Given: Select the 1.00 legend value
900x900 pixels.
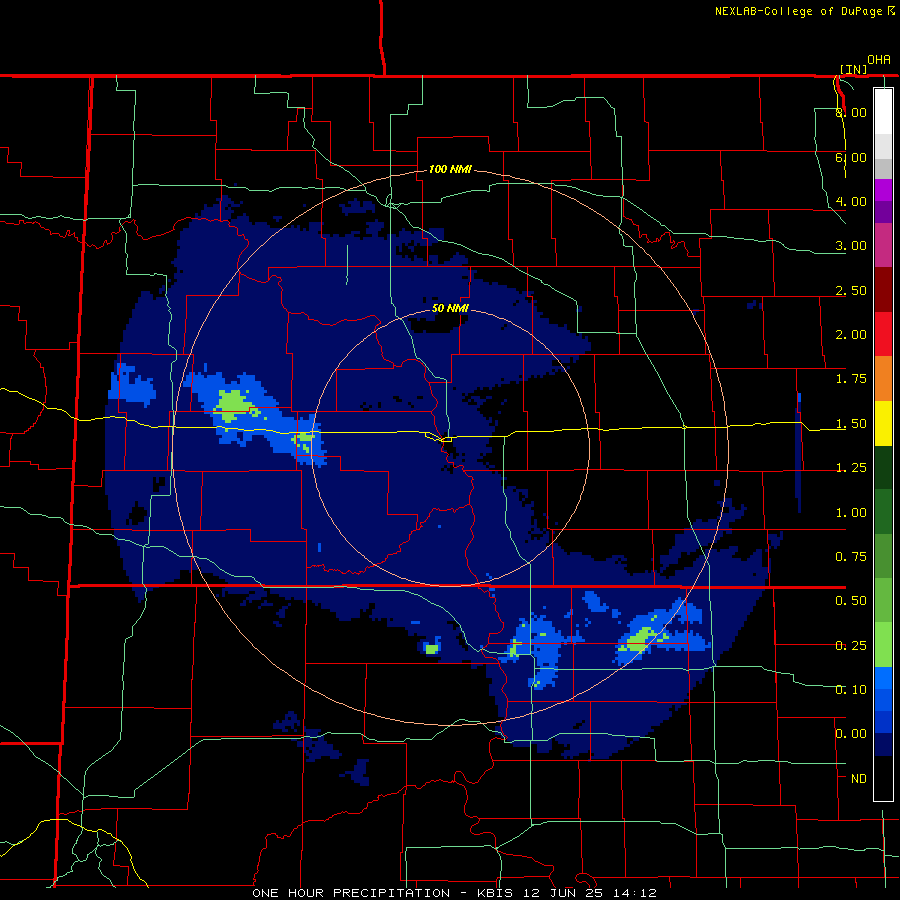Looking at the screenshot, I should click(851, 513).
